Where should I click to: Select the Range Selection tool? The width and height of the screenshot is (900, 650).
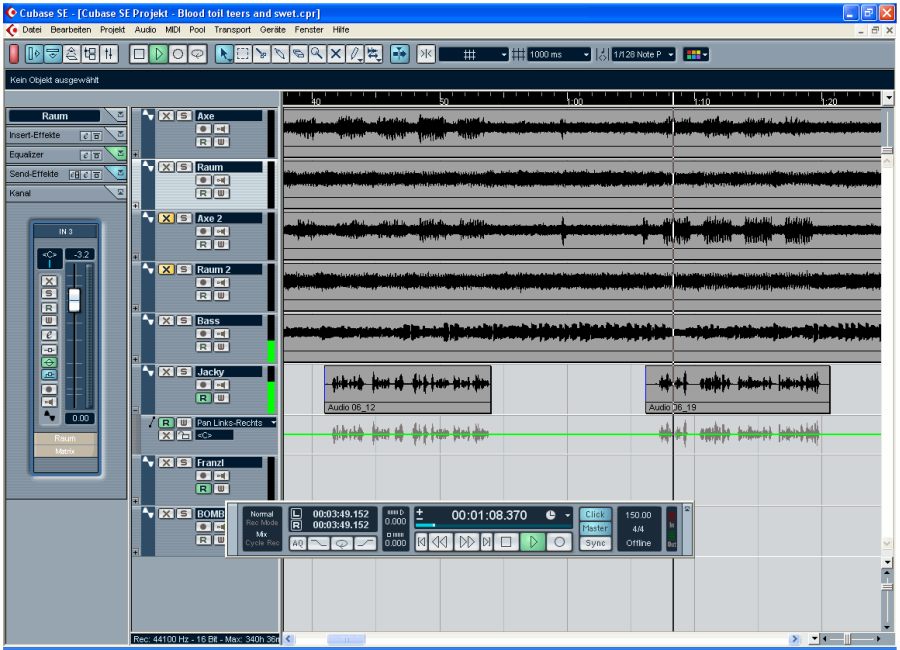click(x=243, y=54)
